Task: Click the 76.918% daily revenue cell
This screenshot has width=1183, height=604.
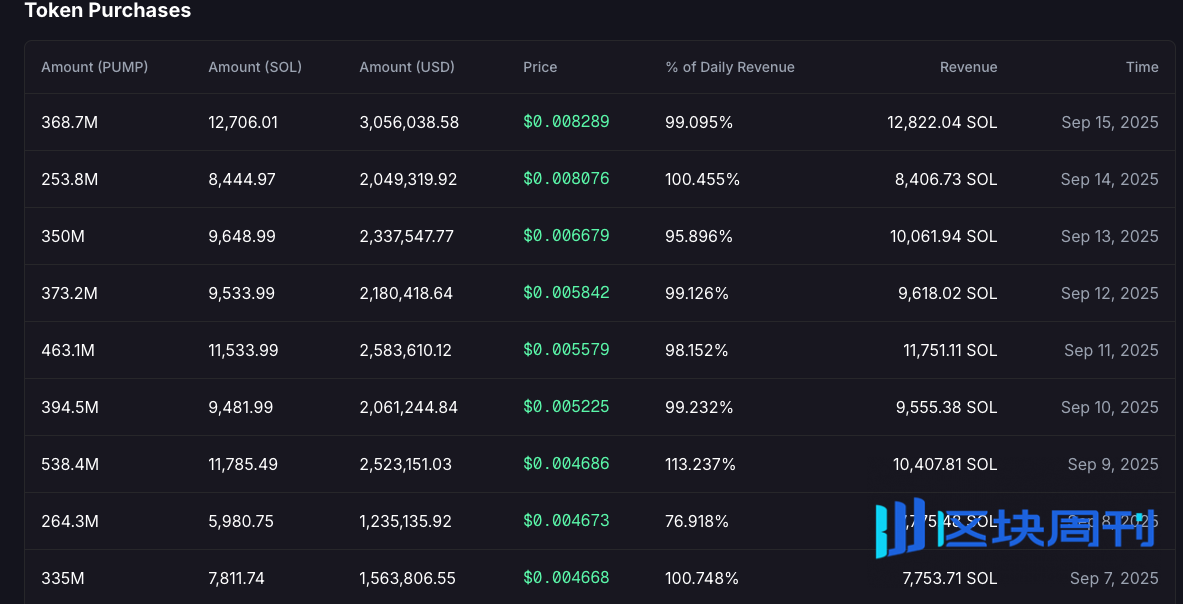Action: [x=696, y=521]
